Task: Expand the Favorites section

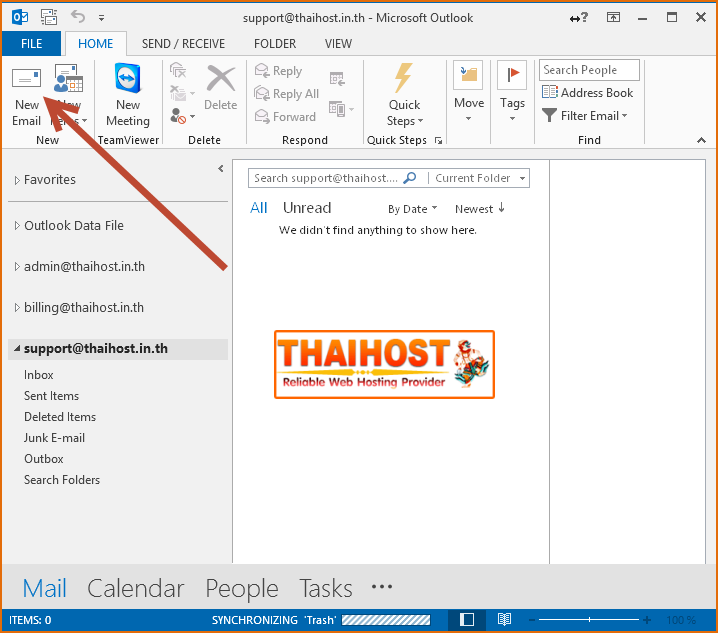Action: (x=17, y=180)
